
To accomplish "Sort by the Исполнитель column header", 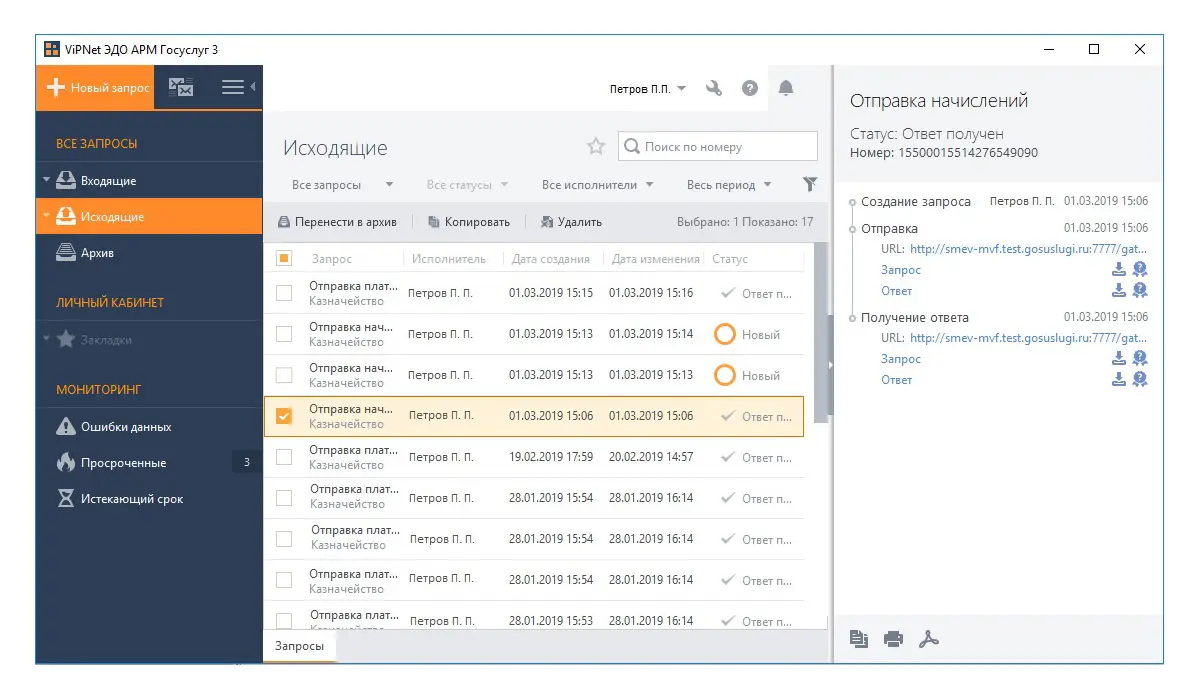I will [x=449, y=259].
